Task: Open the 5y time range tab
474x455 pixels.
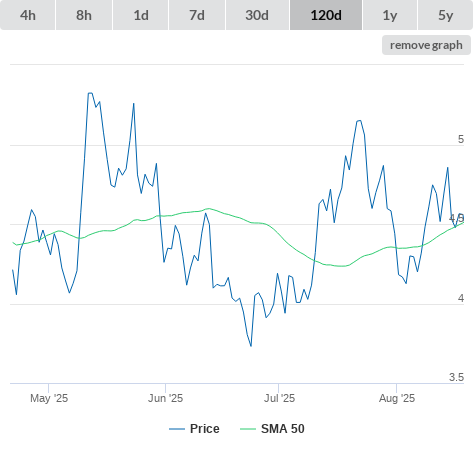Action: [445, 15]
